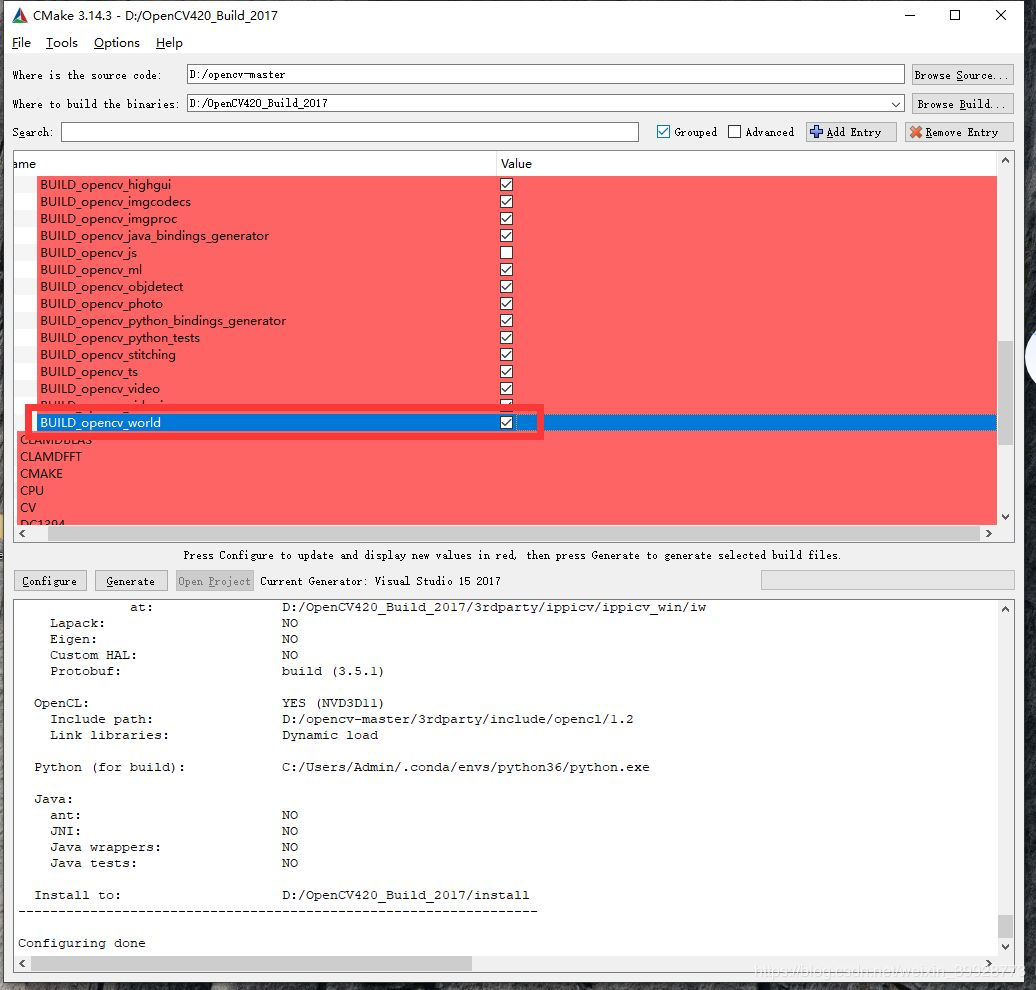This screenshot has height=990, width=1036.
Task: Click the 'Current Generator: Visual Studio 15 2017' label
Action: tap(380, 581)
